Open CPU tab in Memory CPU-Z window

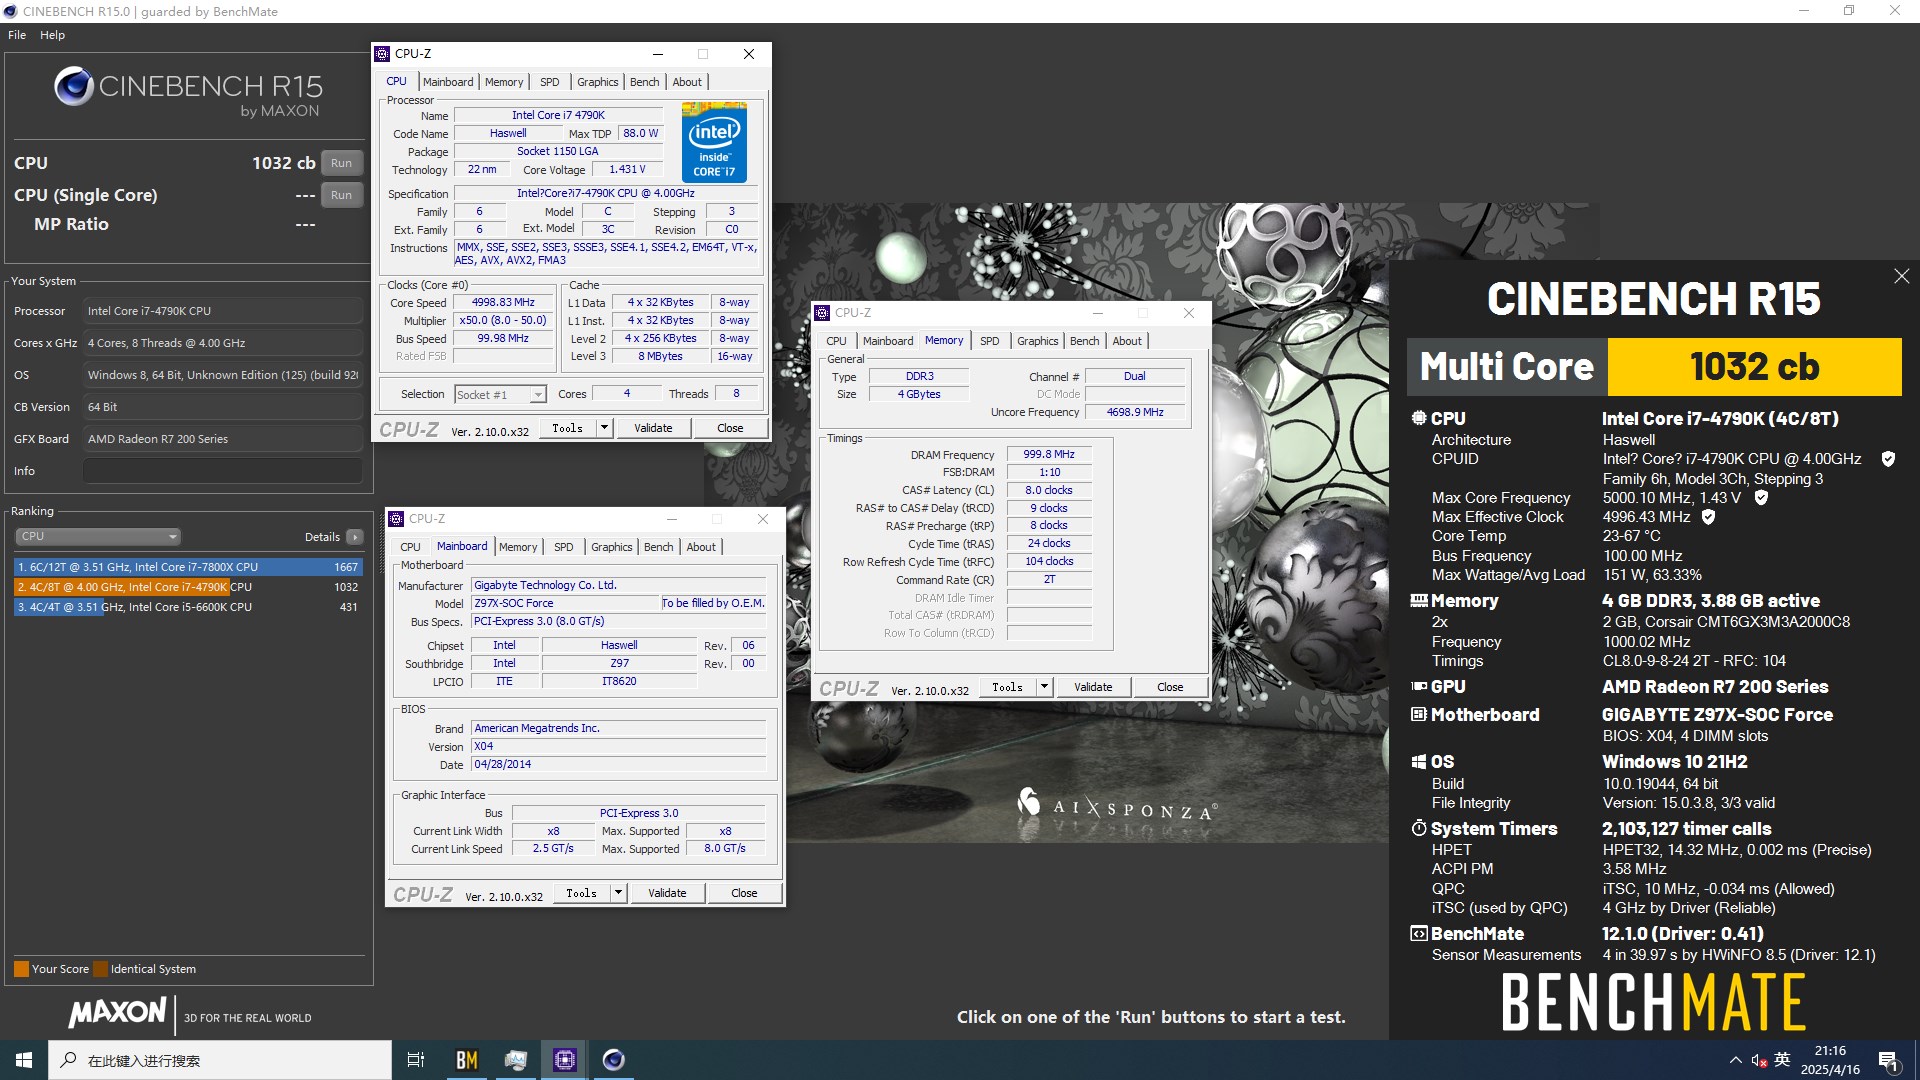[837, 341]
